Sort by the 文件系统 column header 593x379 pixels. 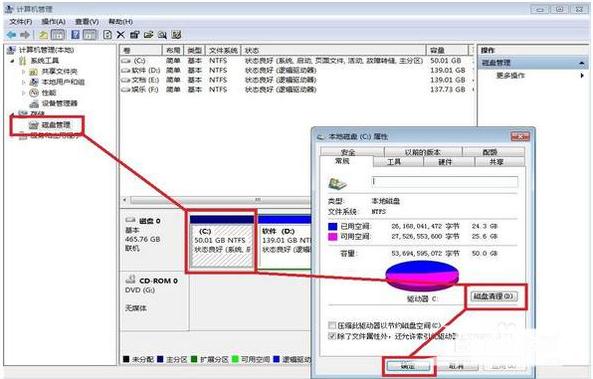[223, 50]
